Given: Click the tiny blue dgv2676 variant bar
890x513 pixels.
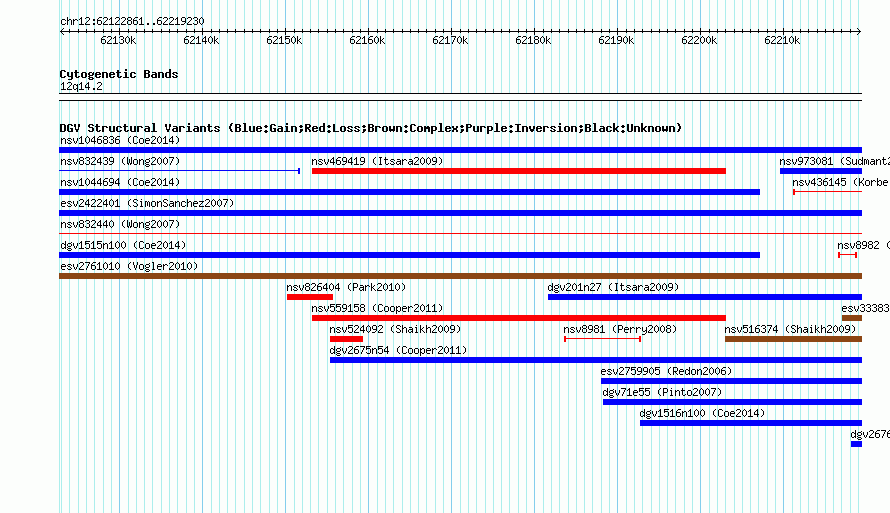Looking at the screenshot, I should click(x=857, y=444).
